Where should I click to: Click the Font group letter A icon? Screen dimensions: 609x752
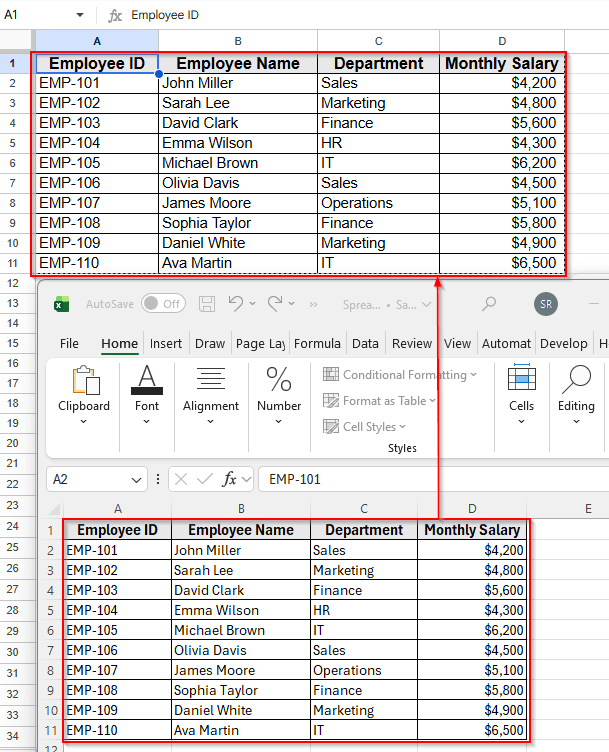pyautogui.click(x=147, y=380)
